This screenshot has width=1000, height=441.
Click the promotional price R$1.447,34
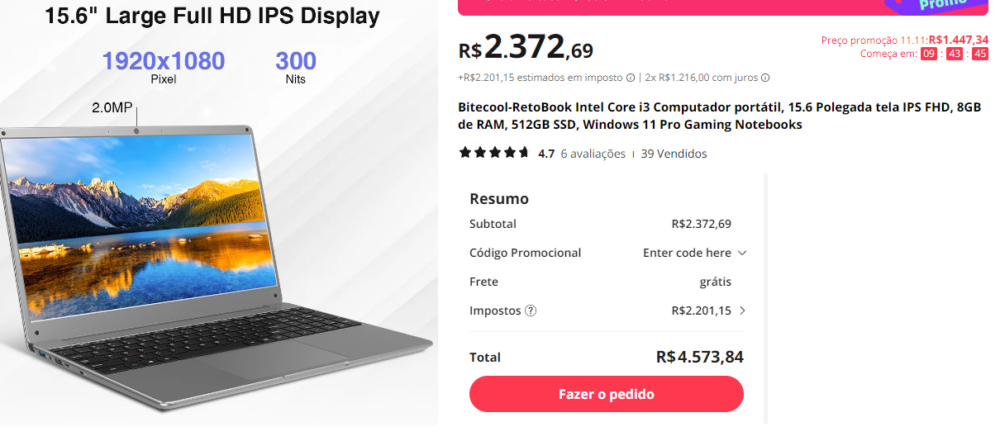(958, 40)
